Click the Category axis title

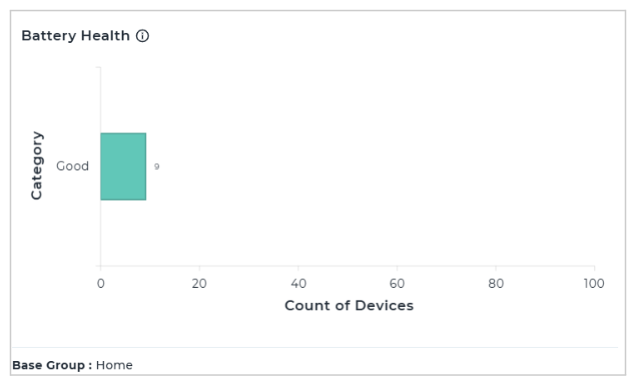(x=37, y=165)
